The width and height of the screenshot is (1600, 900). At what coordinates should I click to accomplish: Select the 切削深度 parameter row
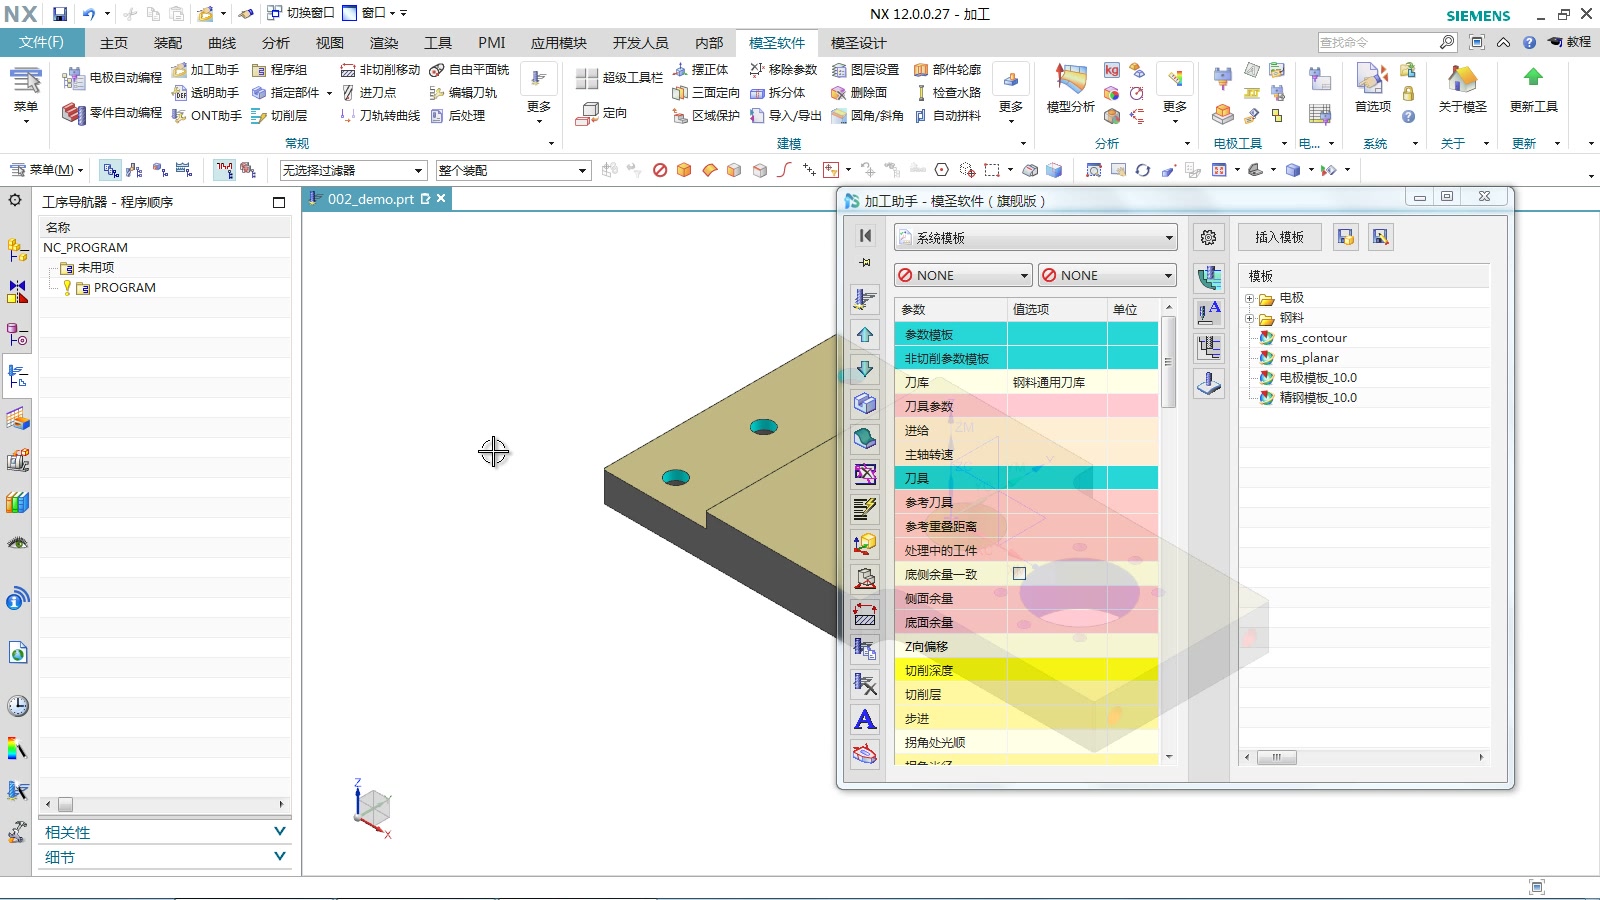[1026, 671]
